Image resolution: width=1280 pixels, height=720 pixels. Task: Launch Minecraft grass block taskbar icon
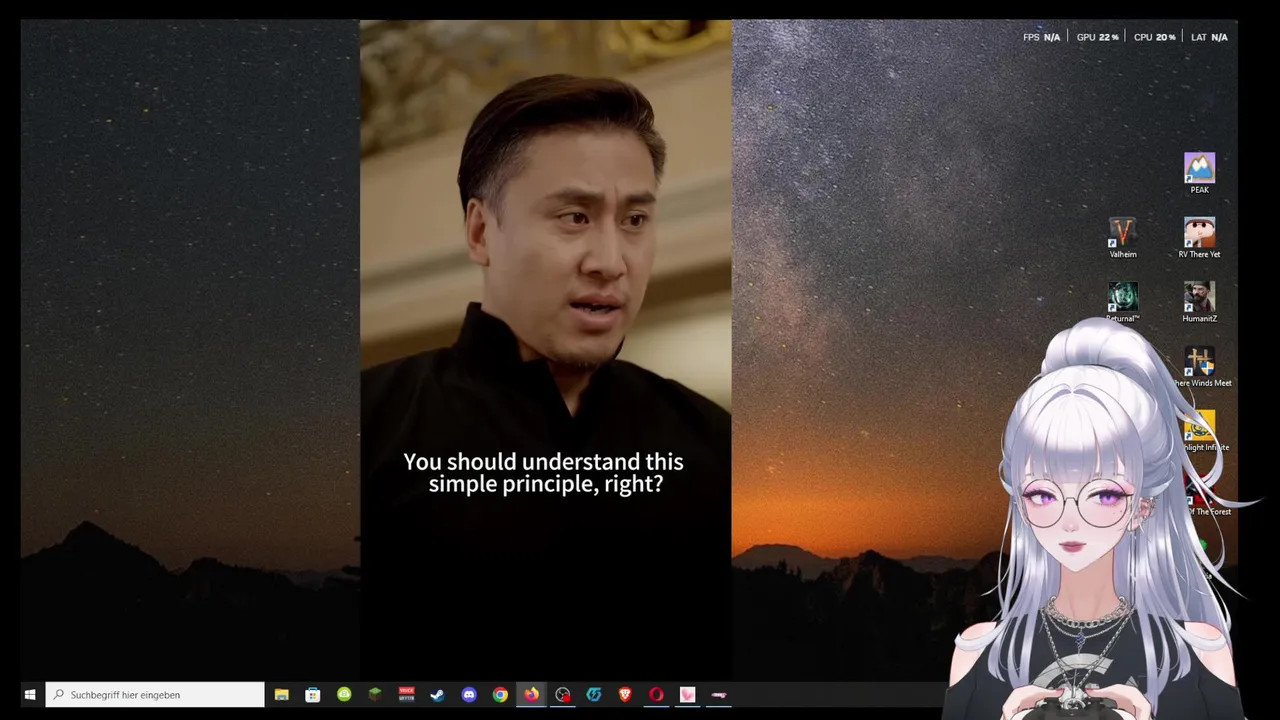pyautogui.click(x=375, y=694)
